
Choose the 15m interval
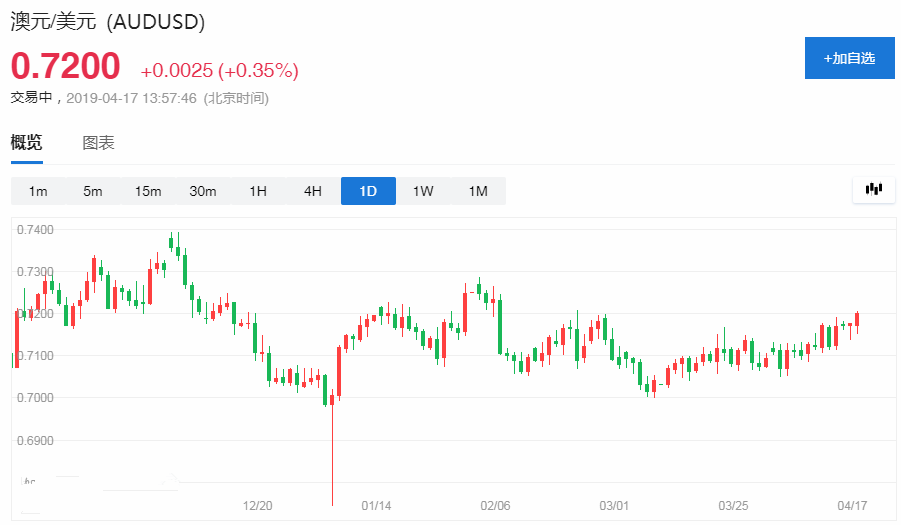pyautogui.click(x=148, y=191)
